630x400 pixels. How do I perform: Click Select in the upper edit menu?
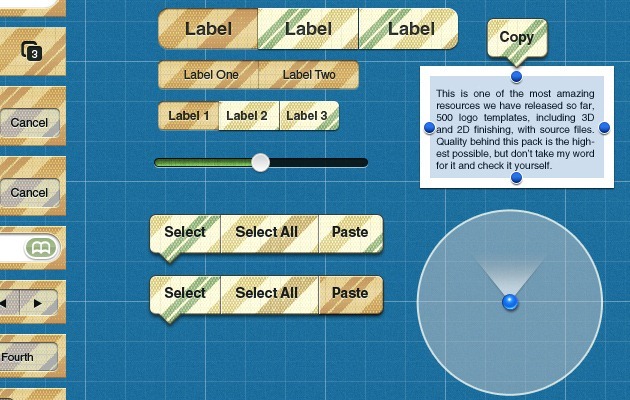[185, 232]
